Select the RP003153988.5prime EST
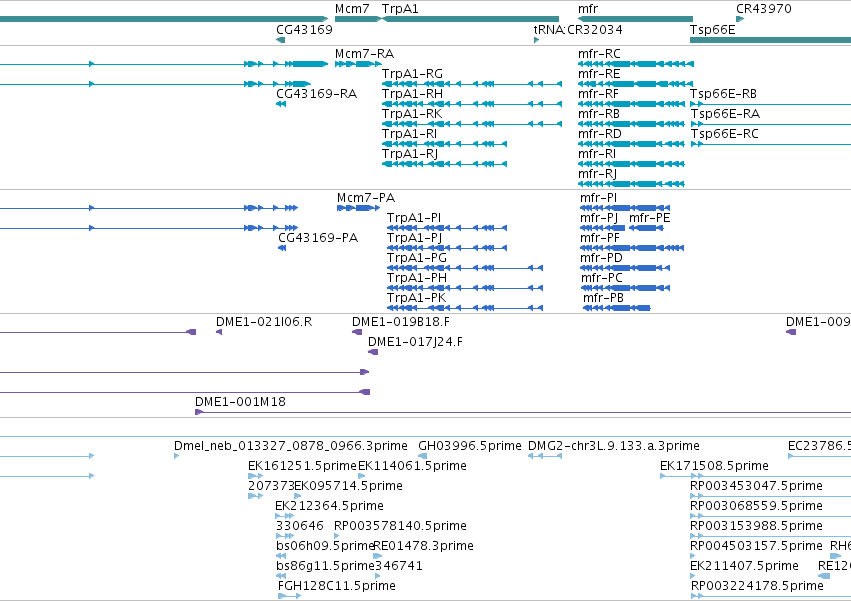851x601 pixels. 771,536
